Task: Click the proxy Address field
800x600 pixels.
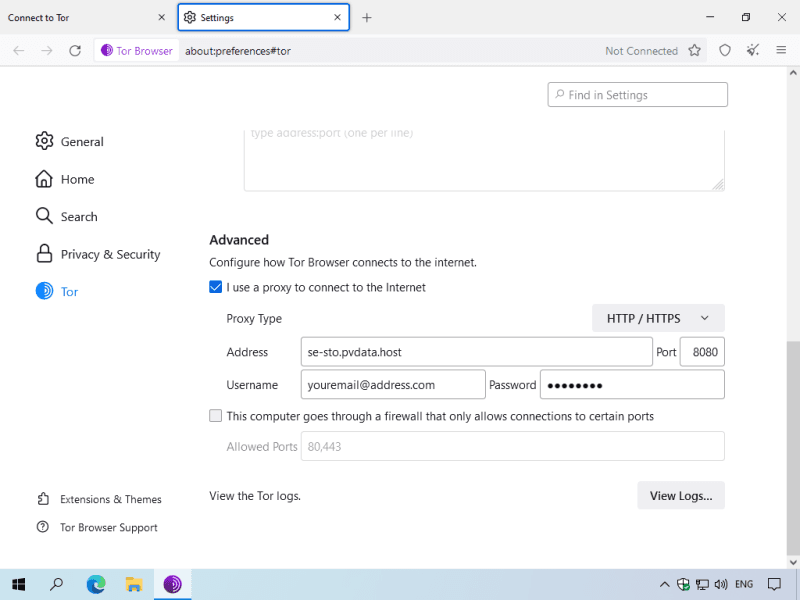Action: tap(477, 352)
